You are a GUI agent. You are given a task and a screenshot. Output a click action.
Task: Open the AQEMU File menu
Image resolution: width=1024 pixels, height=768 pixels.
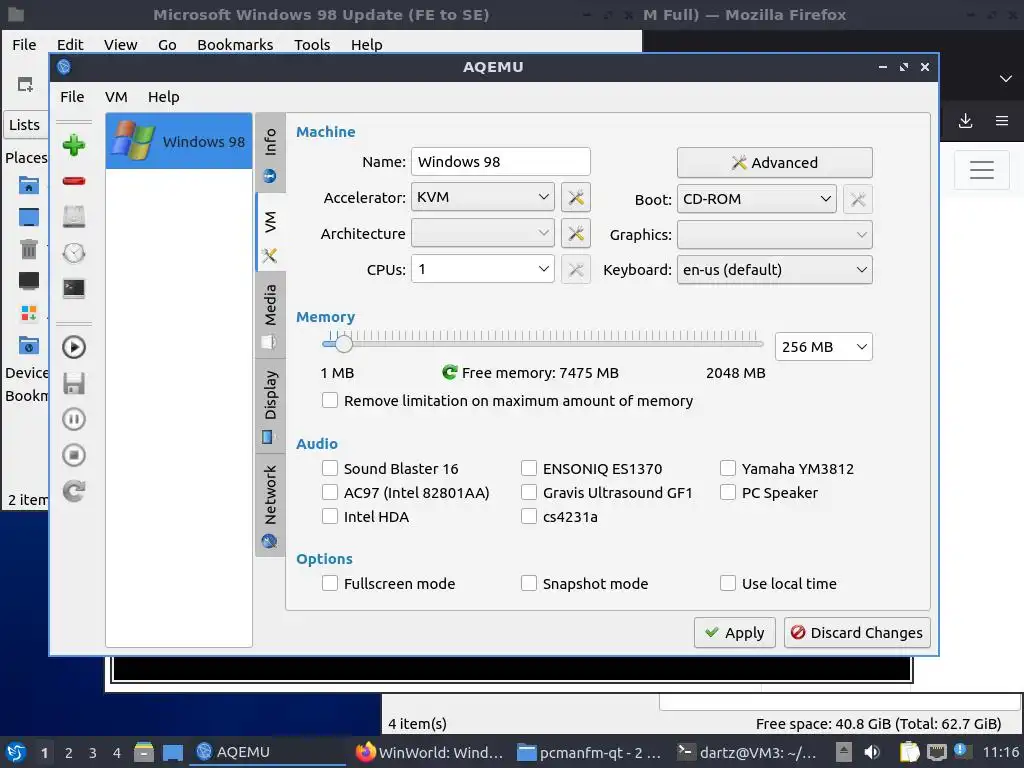click(72, 97)
